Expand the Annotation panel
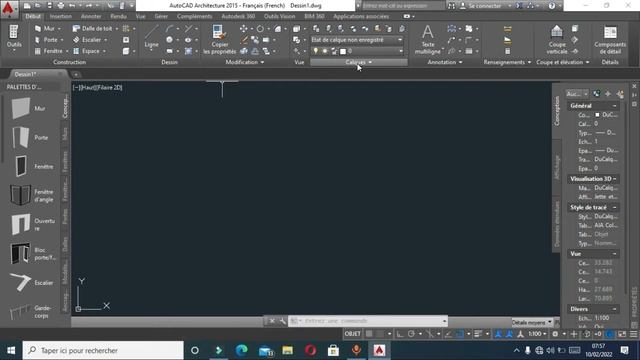 click(444, 62)
